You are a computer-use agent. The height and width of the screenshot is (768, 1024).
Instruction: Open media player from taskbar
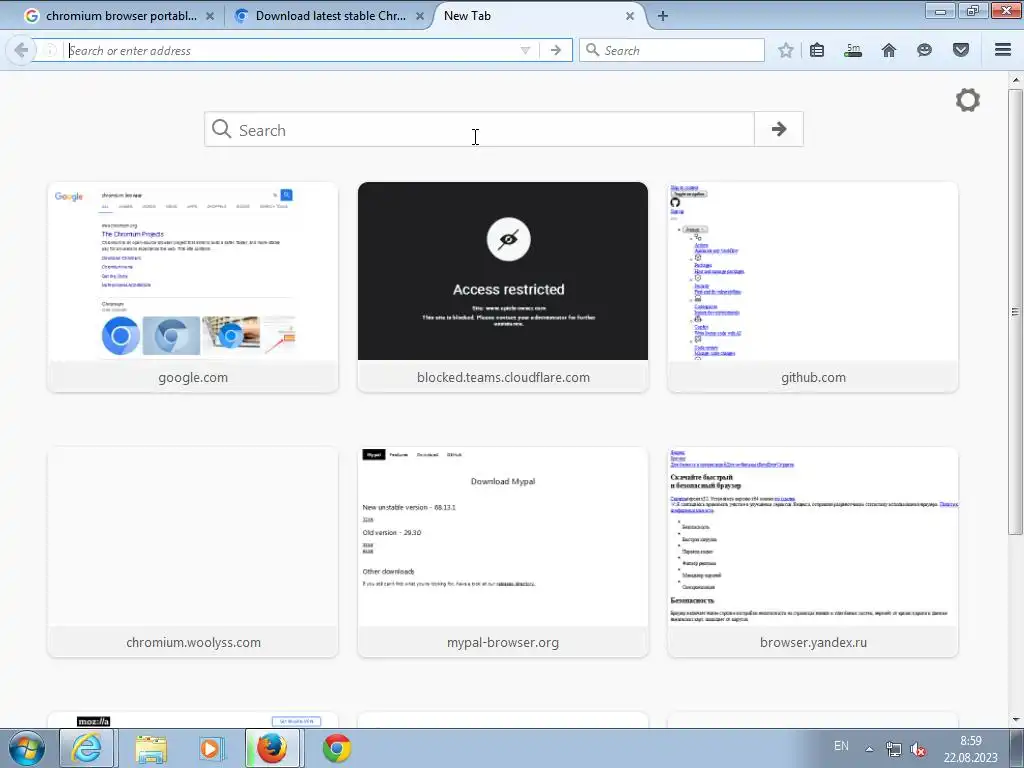(x=211, y=748)
